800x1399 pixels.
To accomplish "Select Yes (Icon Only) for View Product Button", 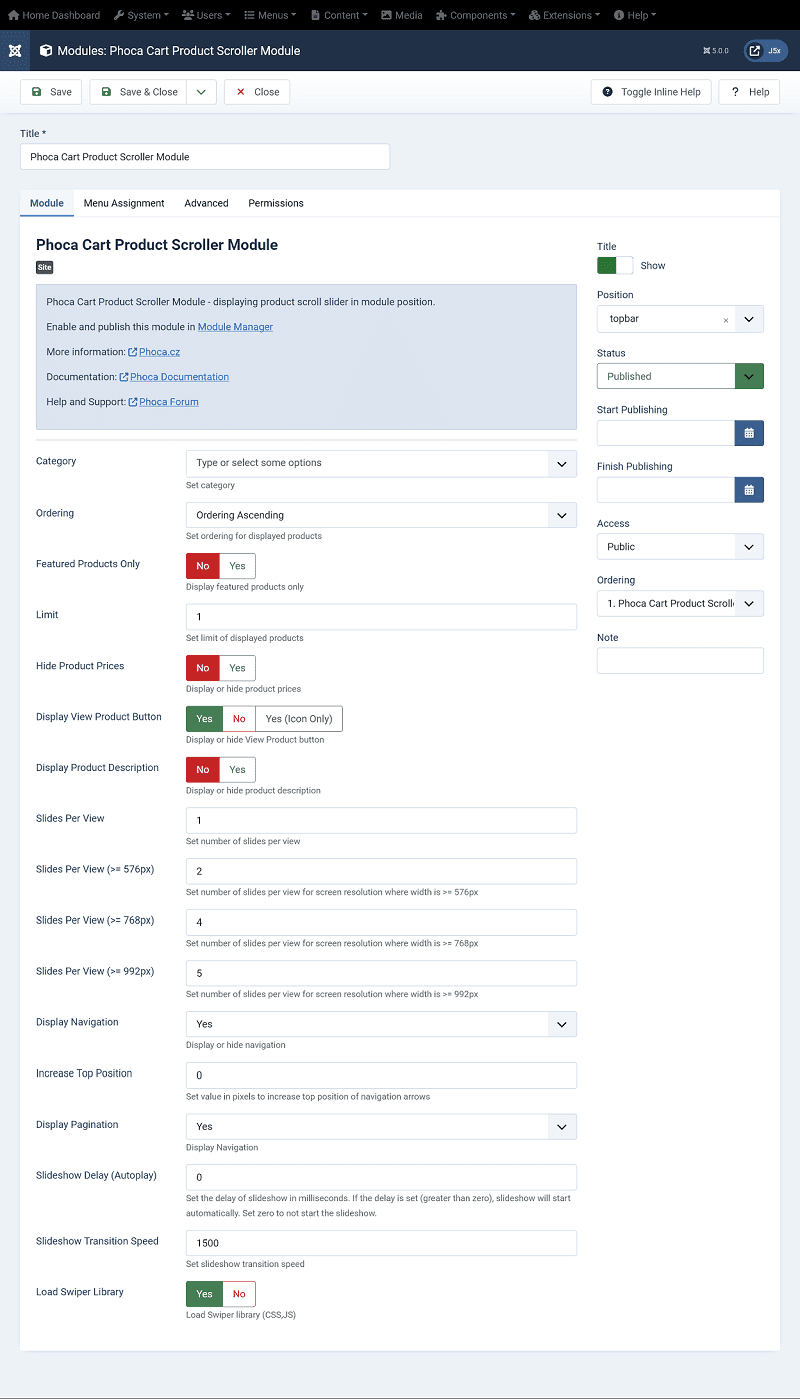I will click(299, 719).
